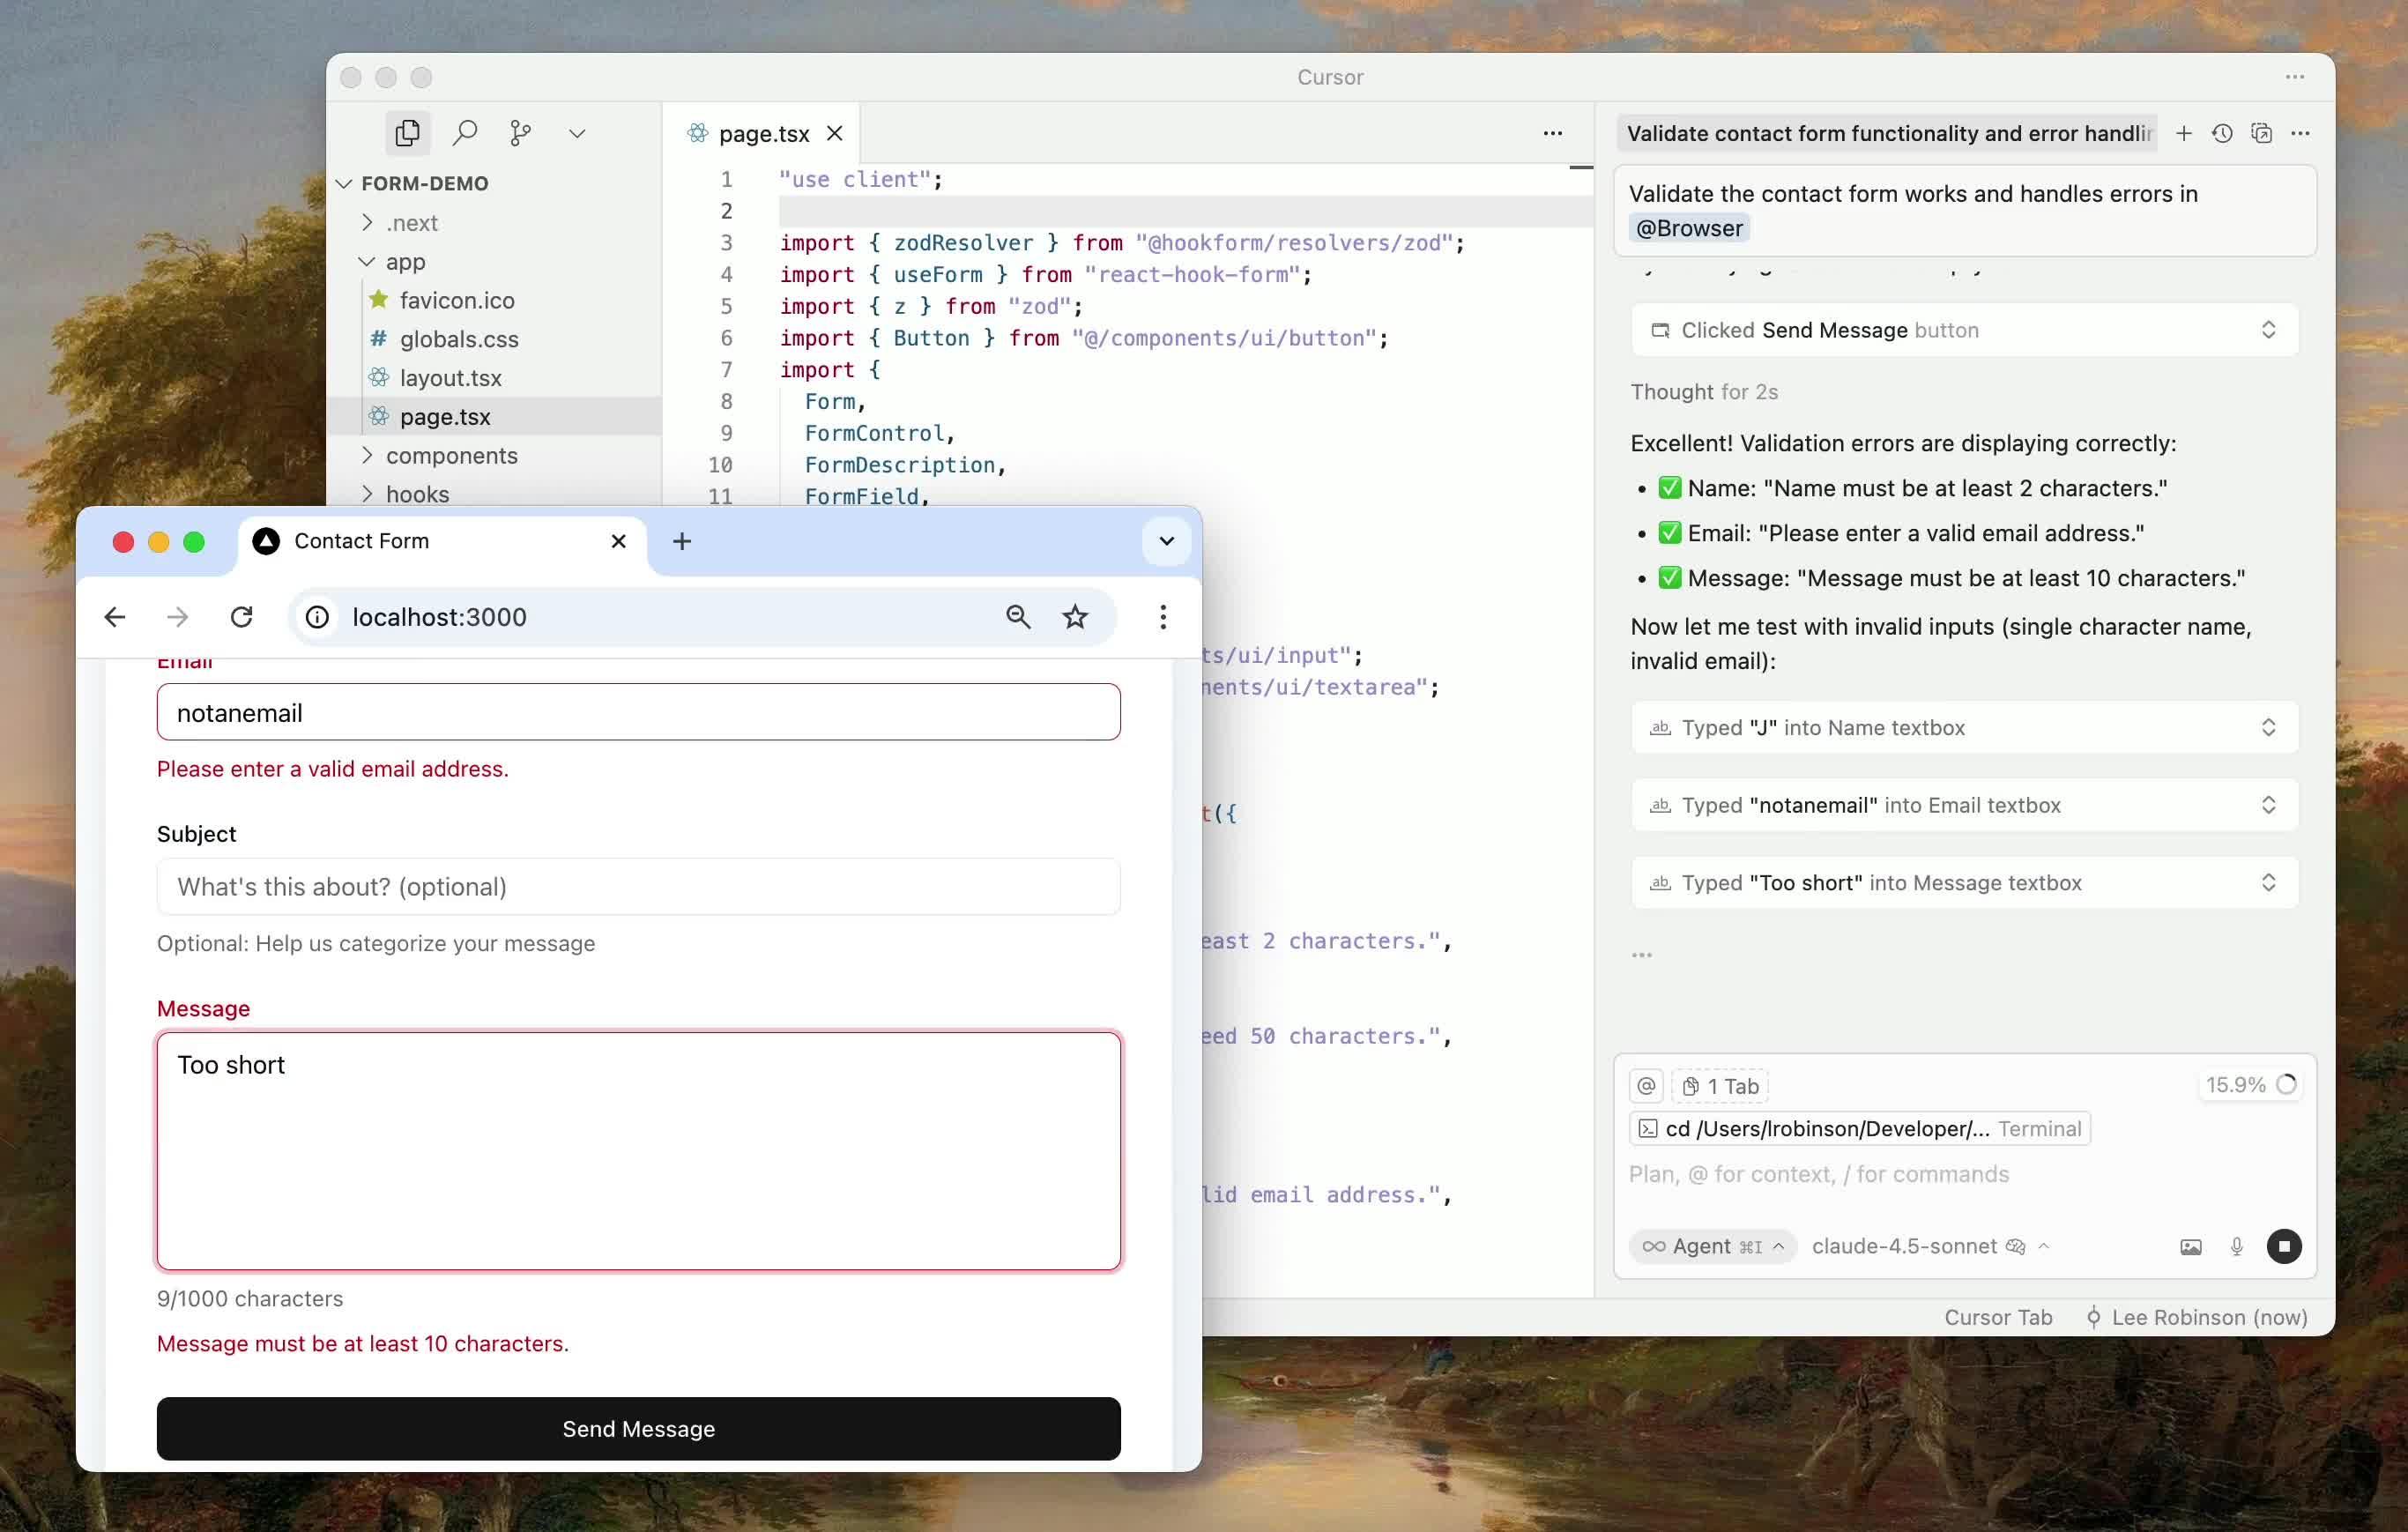Click the search magnifier in Cursor sidebar
The image size is (2408, 1532).
[x=464, y=133]
